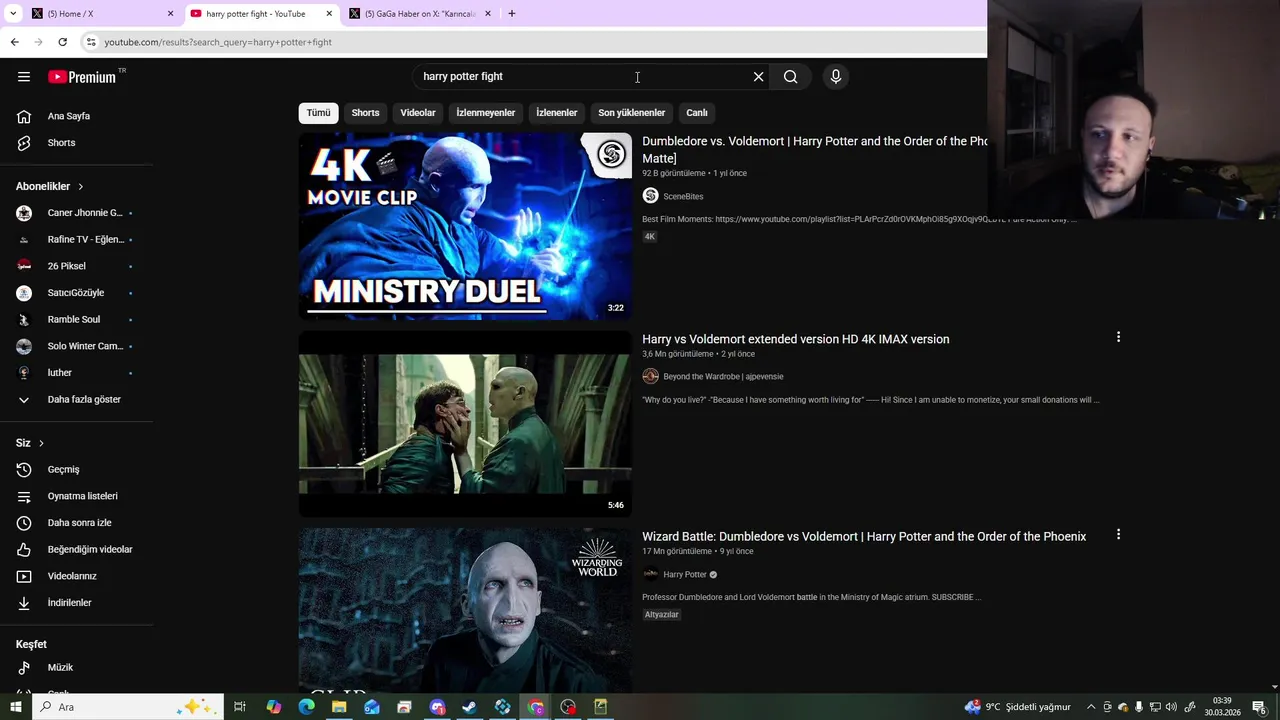This screenshot has width=1280, height=720.
Task: Open Beyond the Wardrobe channel name
Action: 723,377
